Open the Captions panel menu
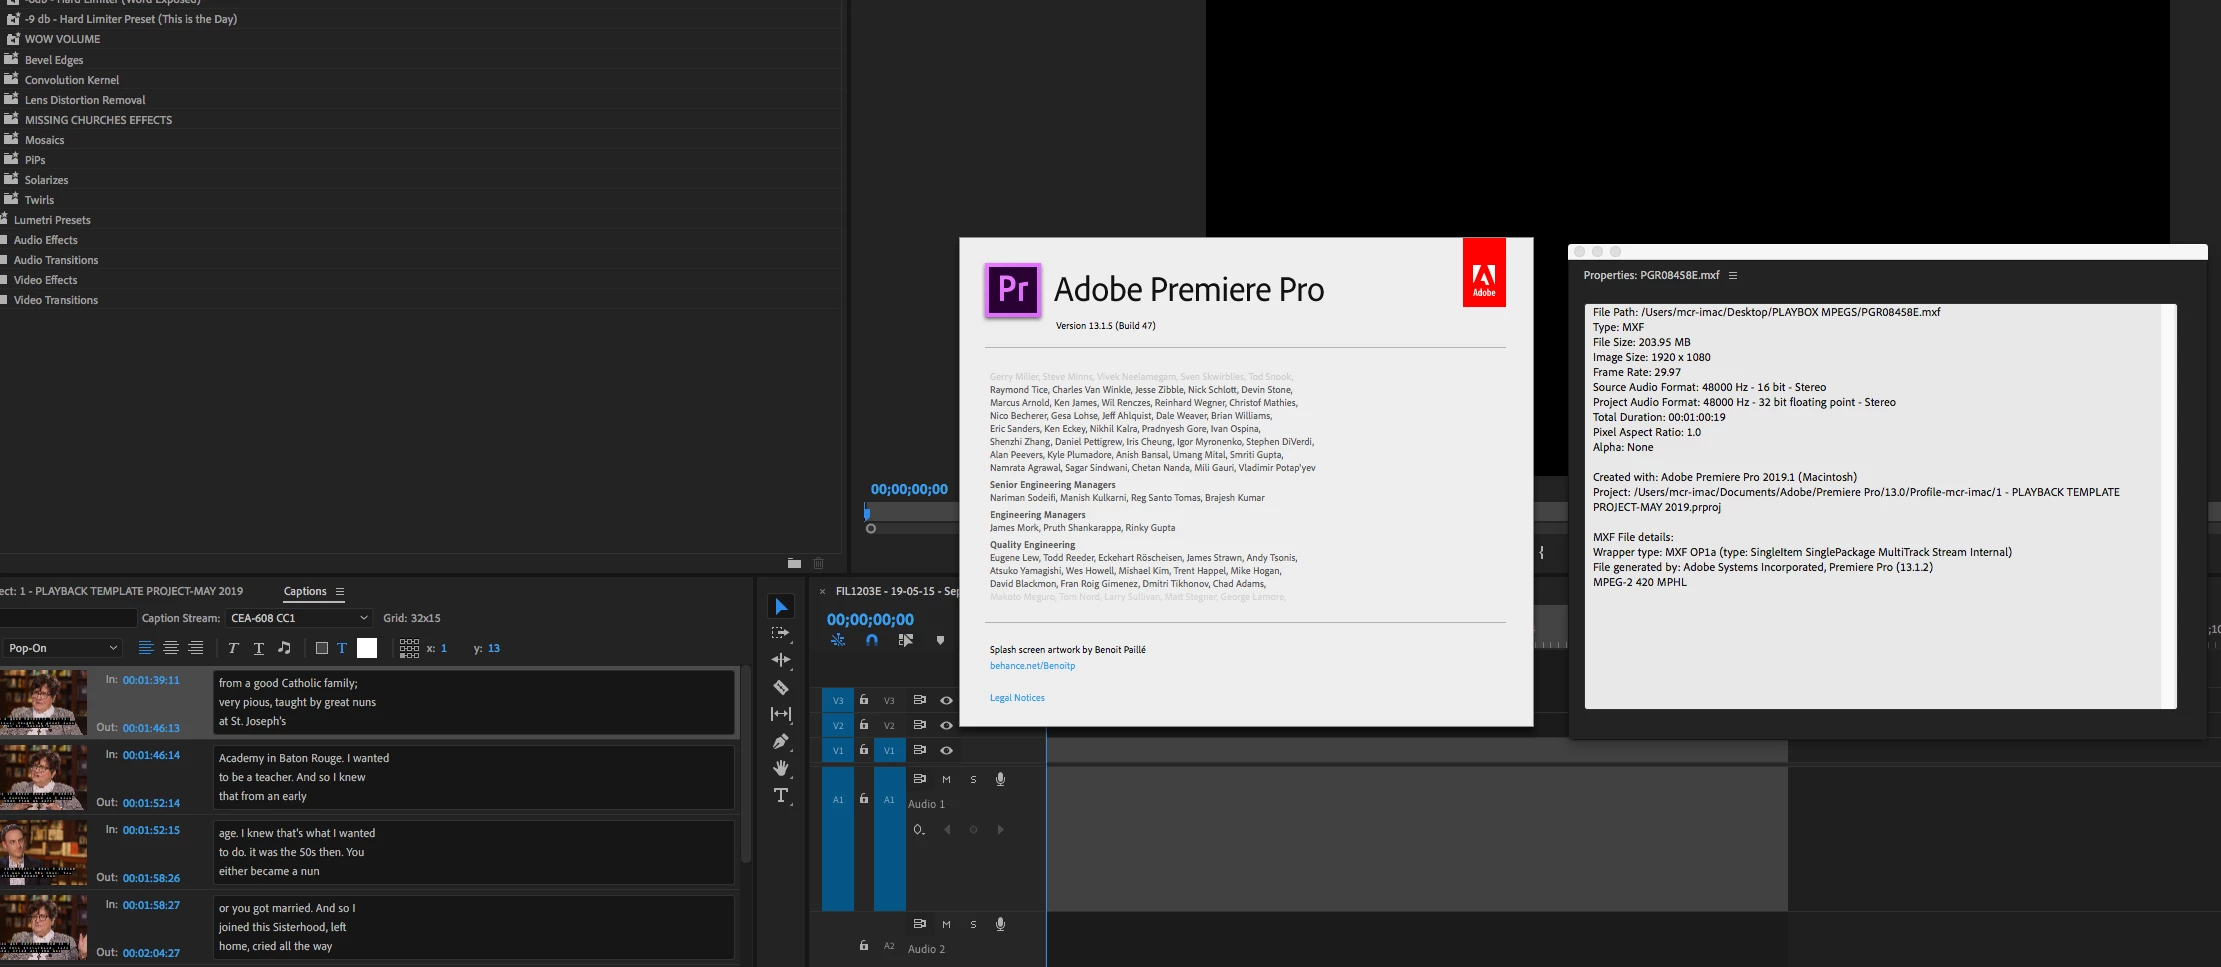 (x=340, y=591)
